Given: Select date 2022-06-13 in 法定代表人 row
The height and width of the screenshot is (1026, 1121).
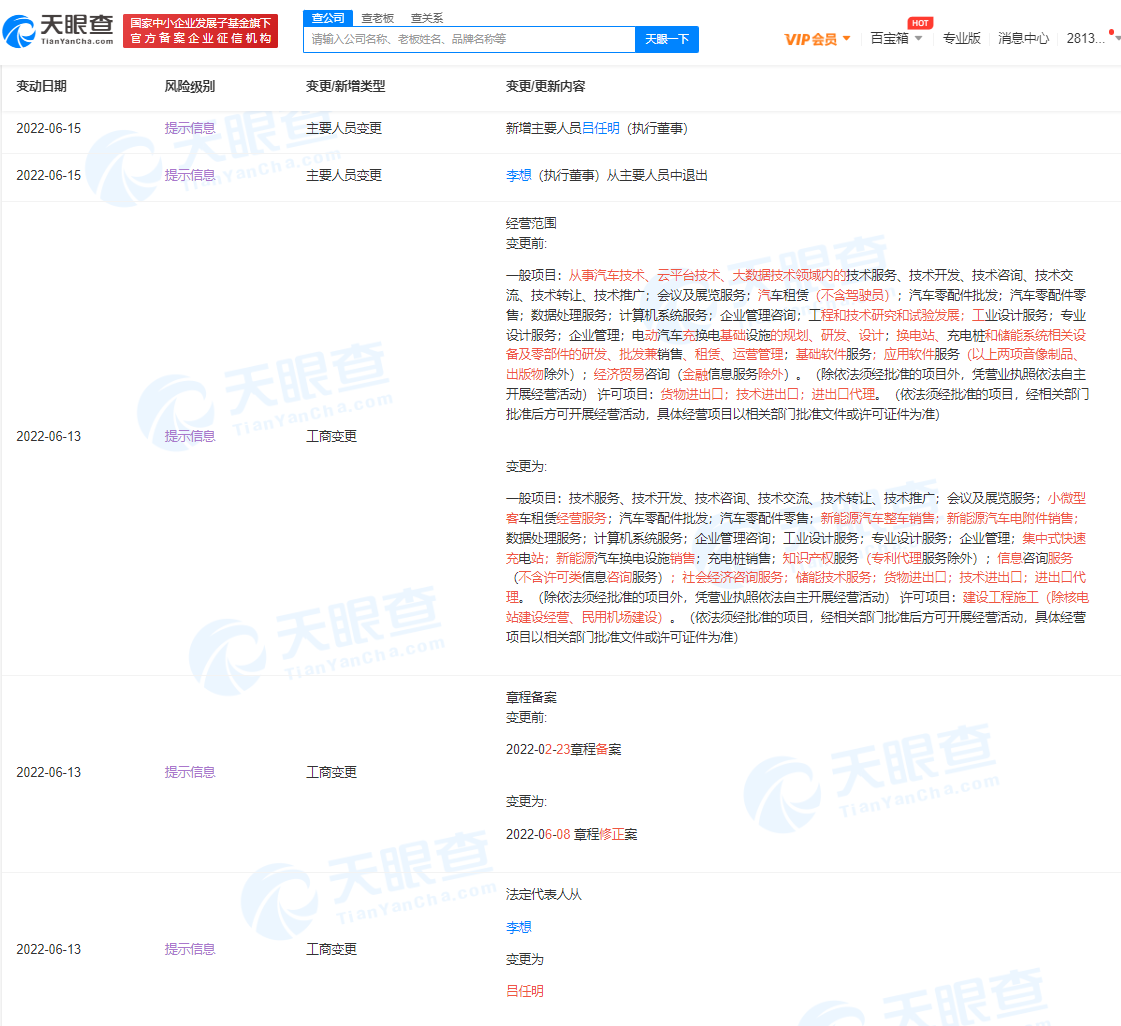Looking at the screenshot, I should point(49,949).
